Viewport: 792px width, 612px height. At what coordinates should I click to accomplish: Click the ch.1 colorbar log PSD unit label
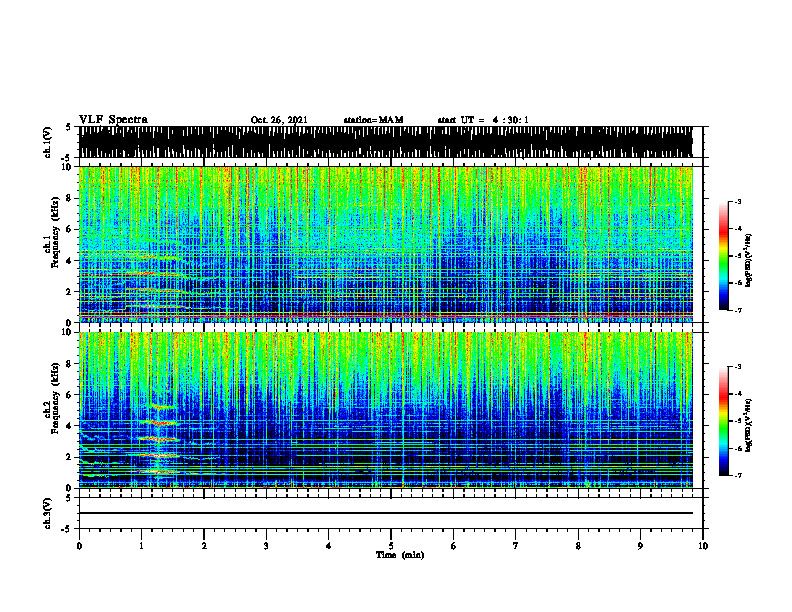tap(748, 261)
